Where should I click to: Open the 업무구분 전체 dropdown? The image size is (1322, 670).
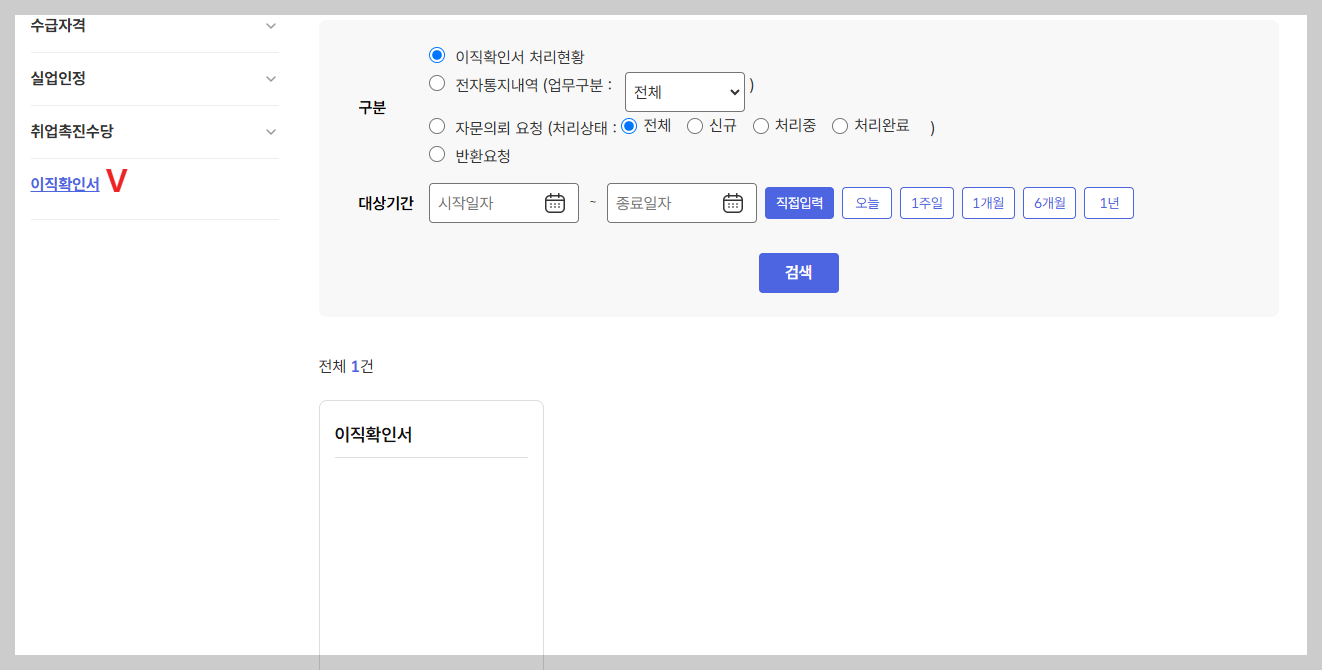[684, 91]
